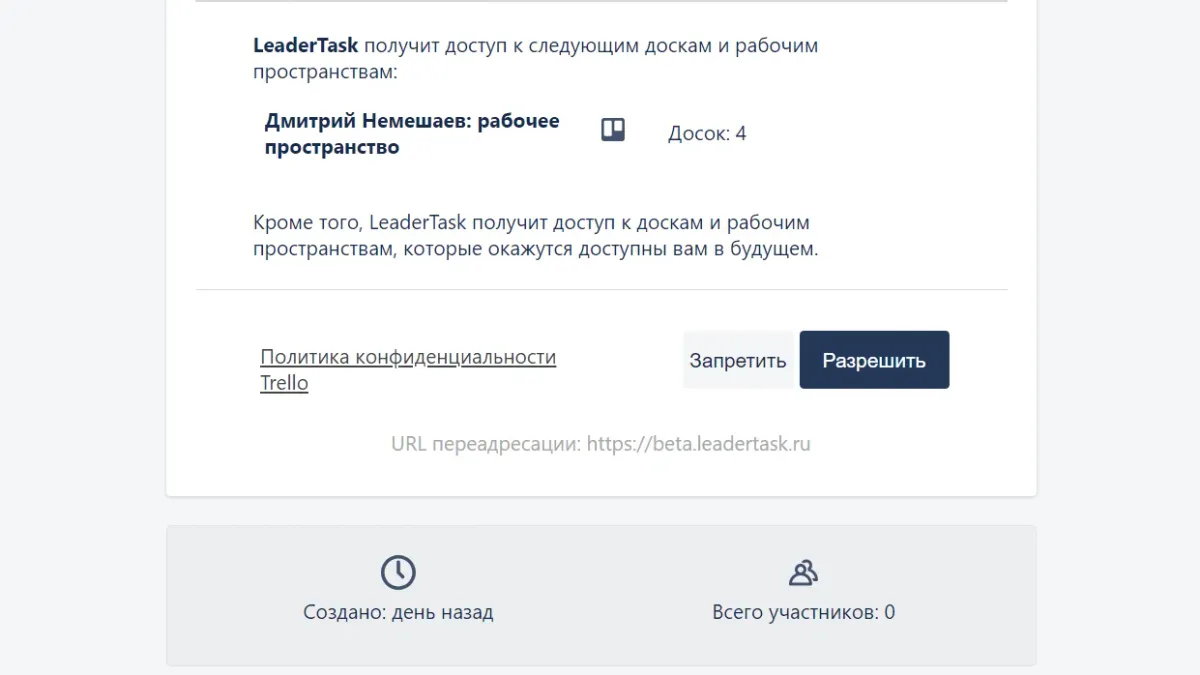
Task: Click the Trello board icon next to workspace name
Action: tap(611, 128)
